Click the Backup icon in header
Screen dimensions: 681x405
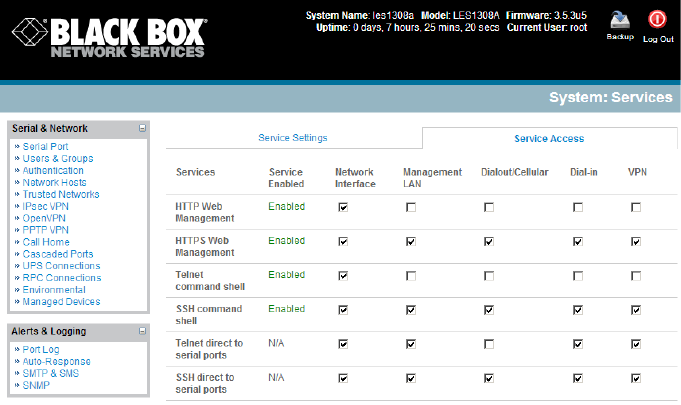point(620,20)
